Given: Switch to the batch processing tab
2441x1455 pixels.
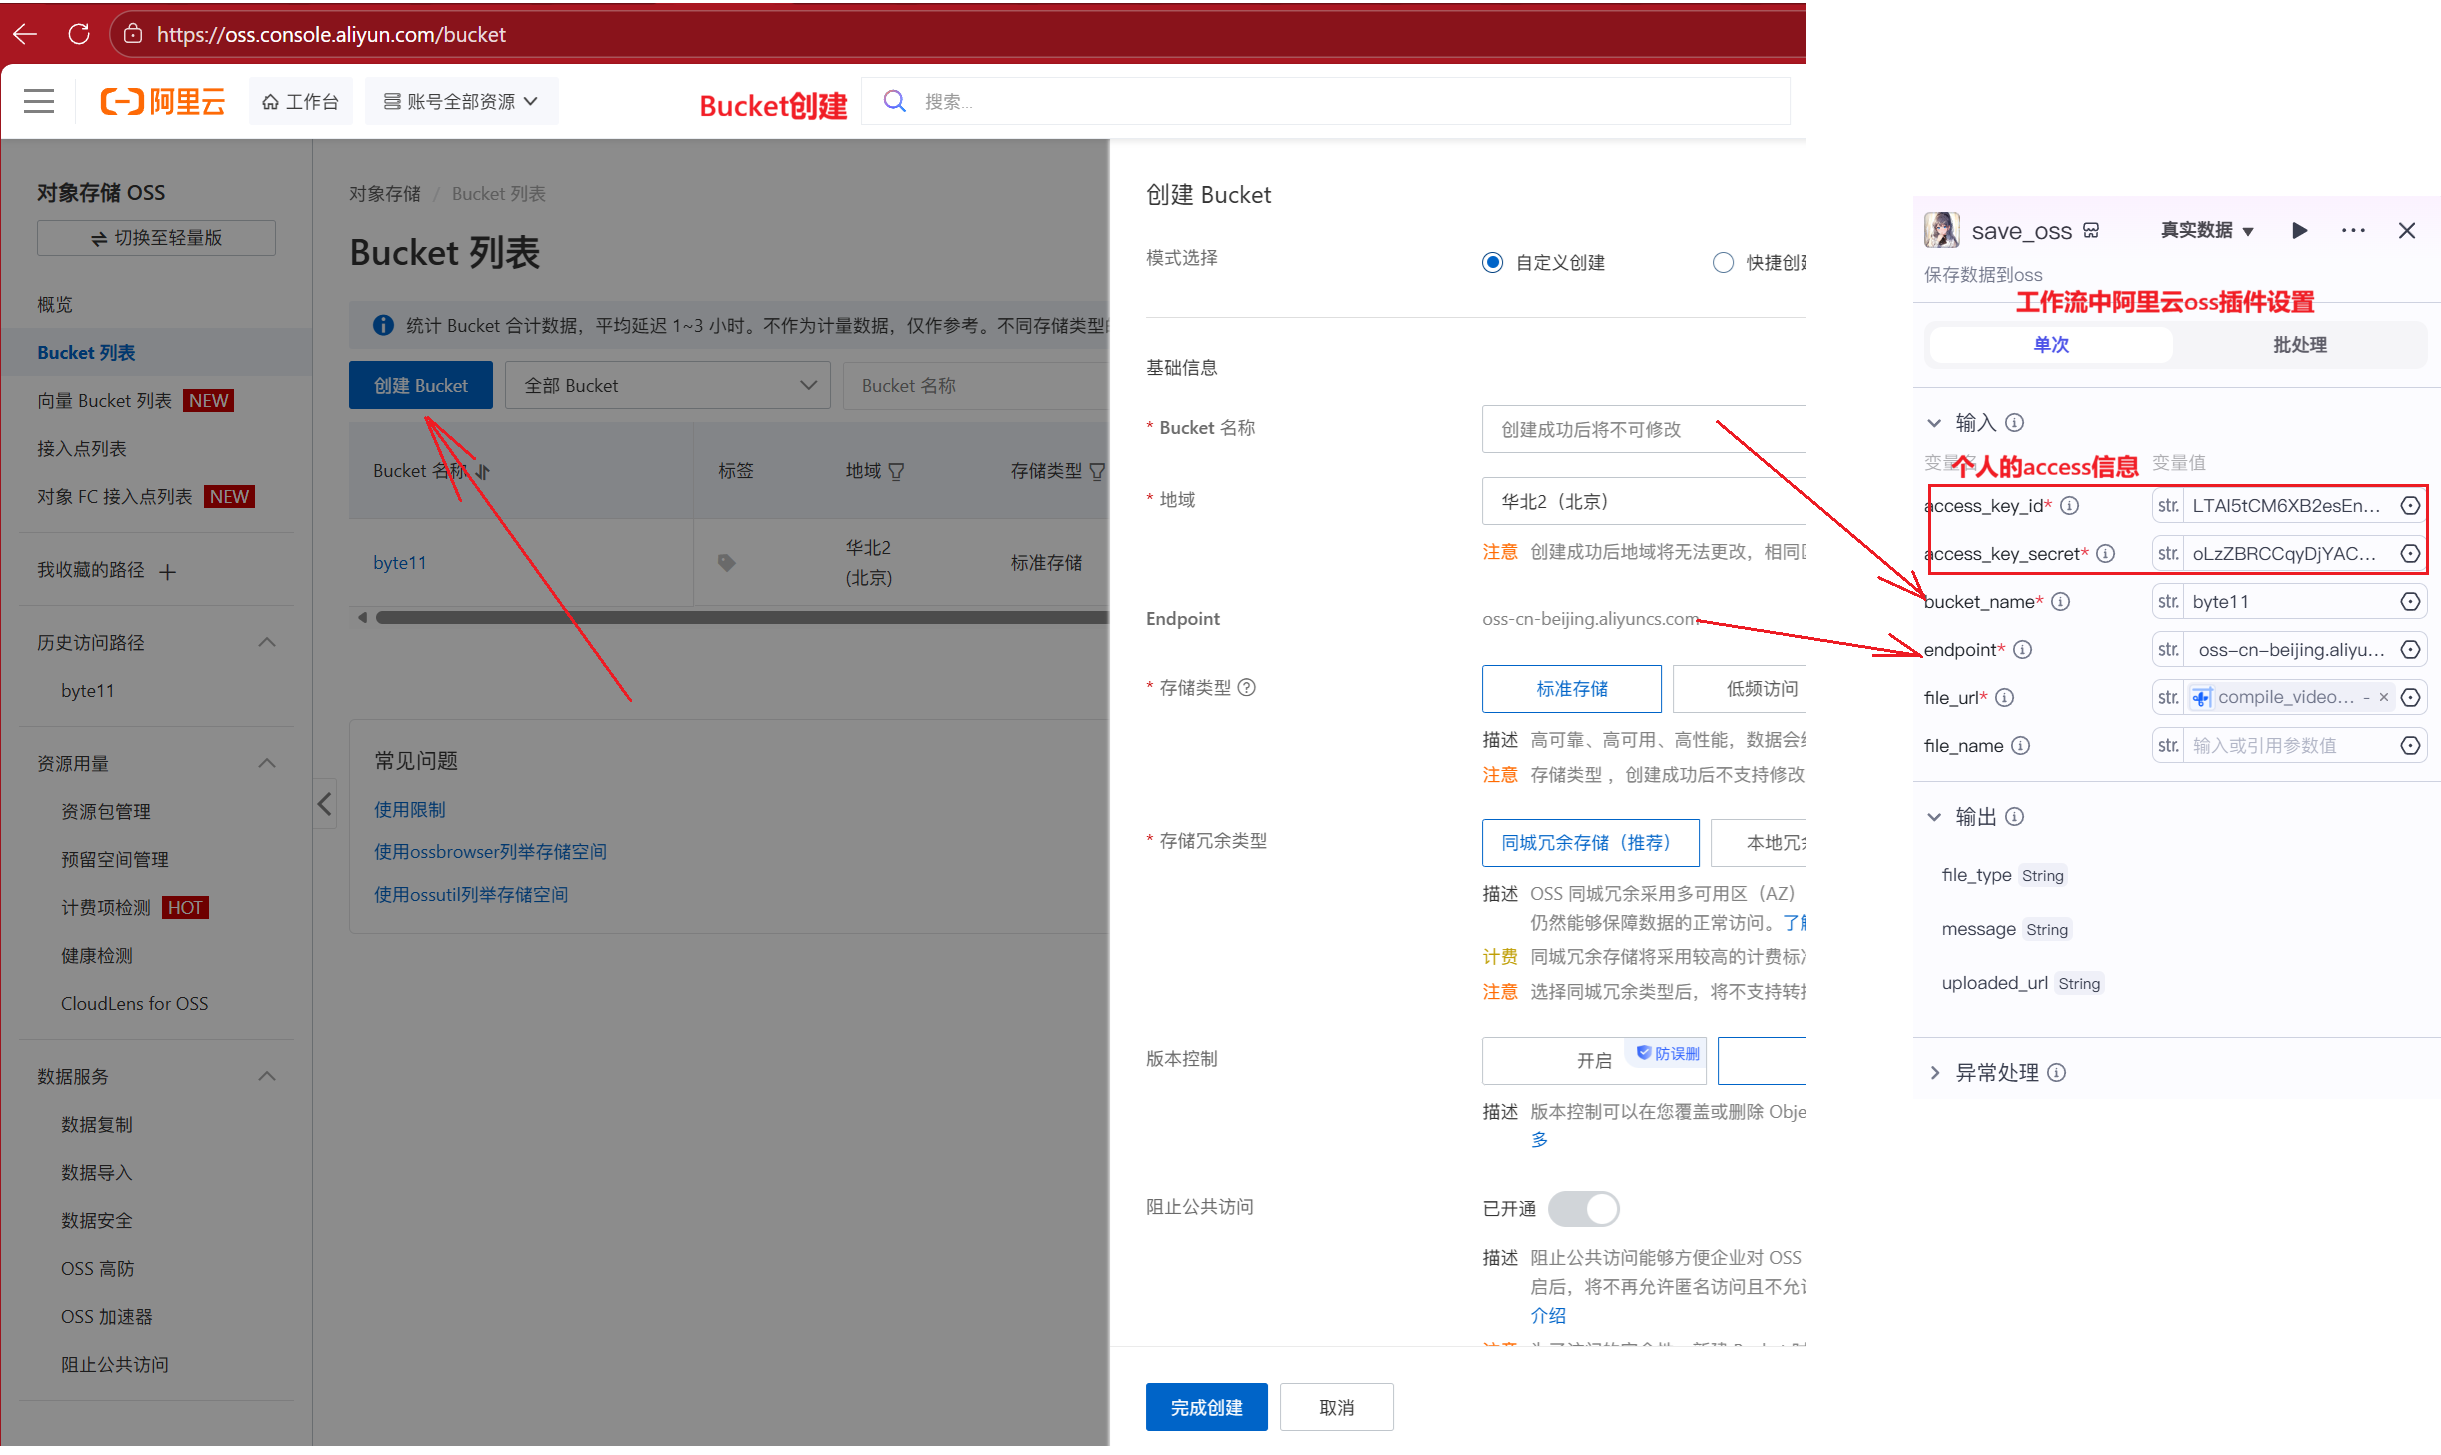Looking at the screenshot, I should [2299, 344].
